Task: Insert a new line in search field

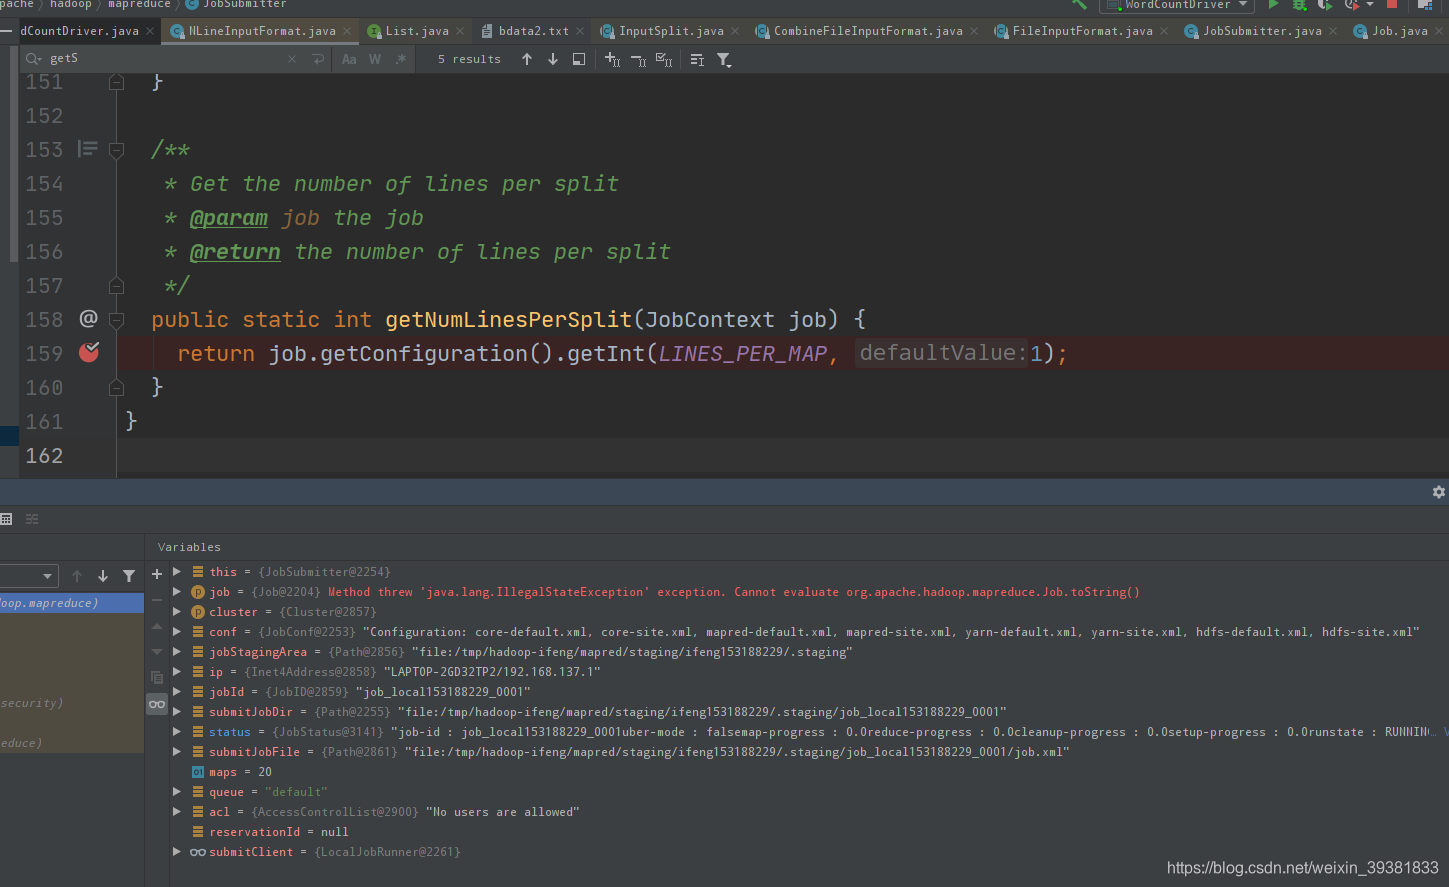Action: pos(318,59)
